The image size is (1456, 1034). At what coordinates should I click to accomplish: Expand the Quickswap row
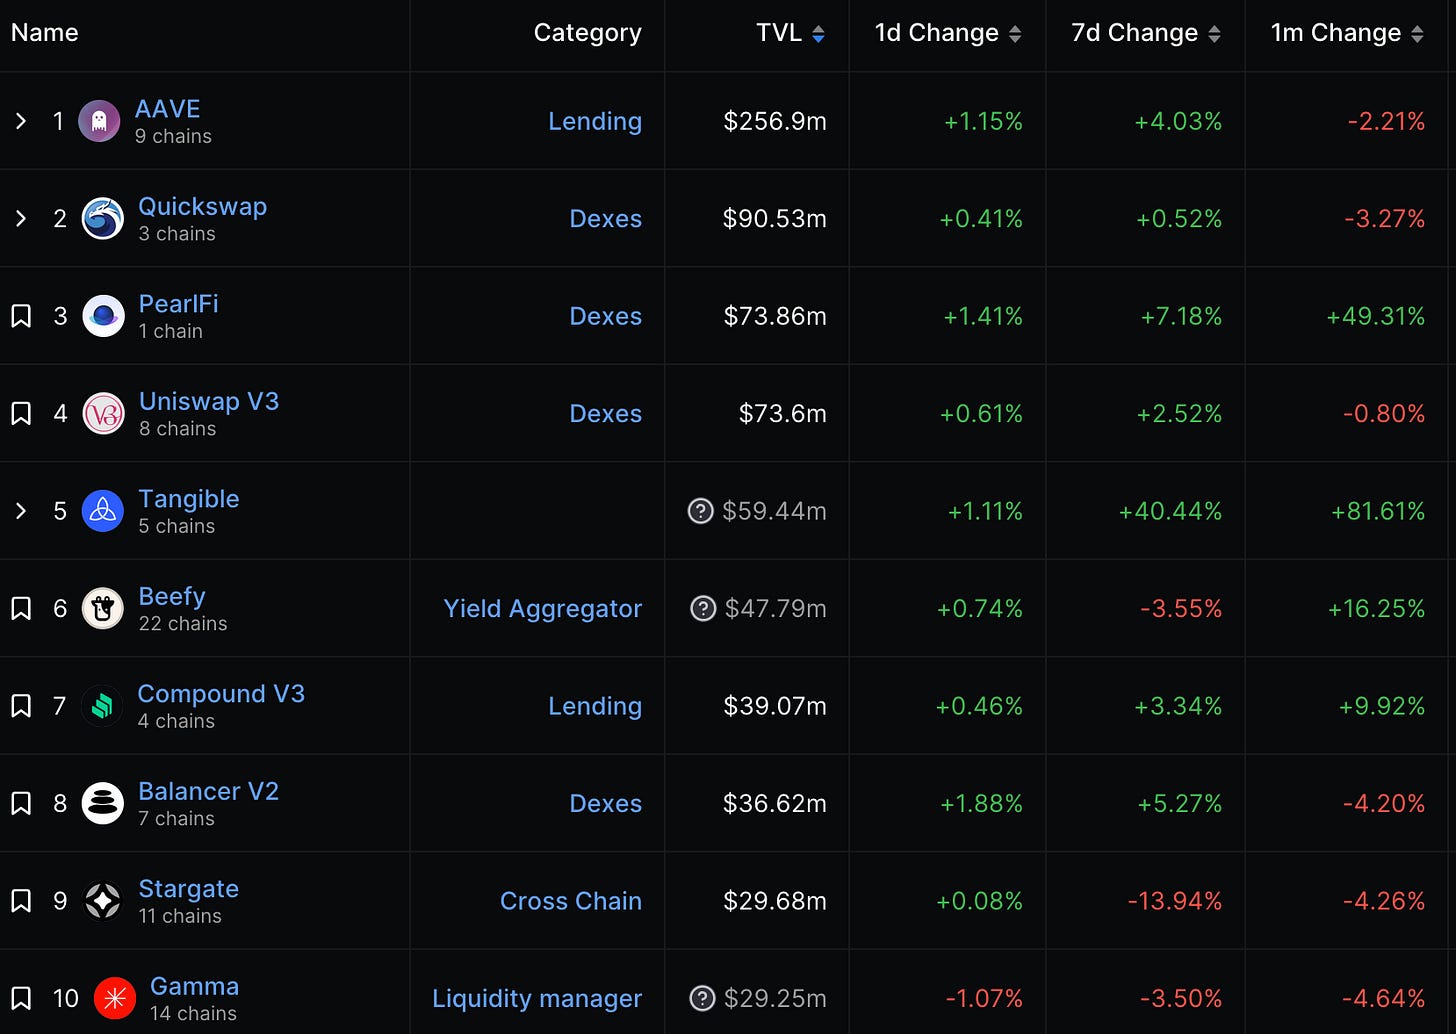(x=21, y=219)
